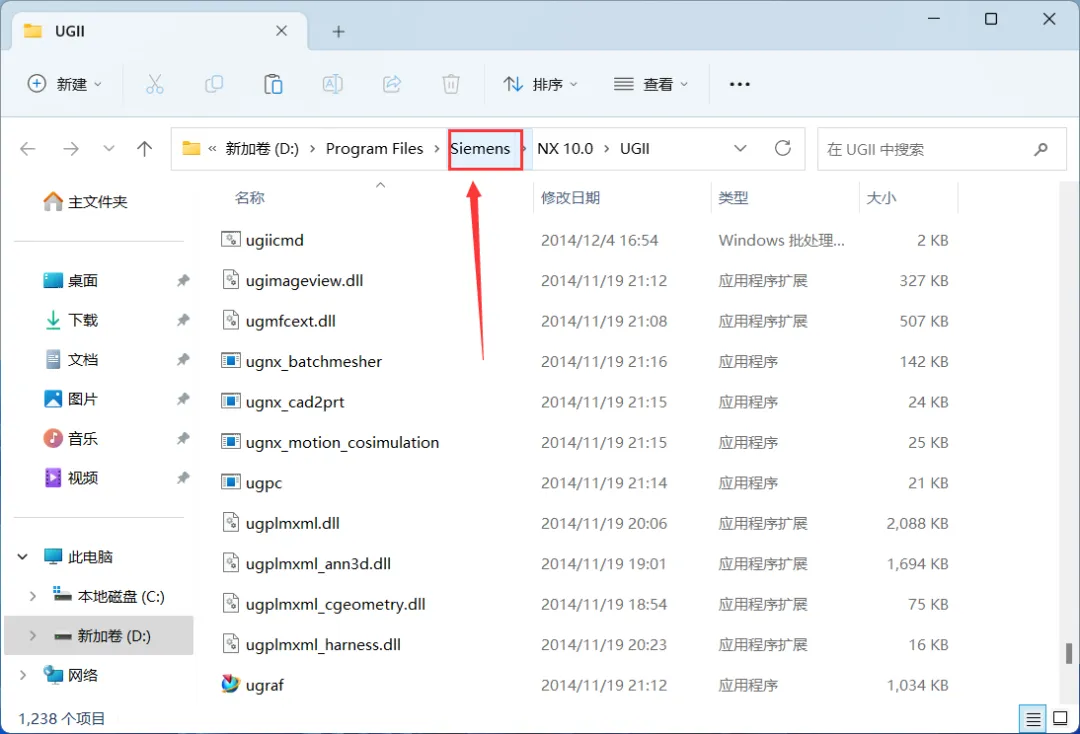The height and width of the screenshot is (734, 1080).
Task: Unpin 桌面 via its pin icon
Action: pos(183,281)
